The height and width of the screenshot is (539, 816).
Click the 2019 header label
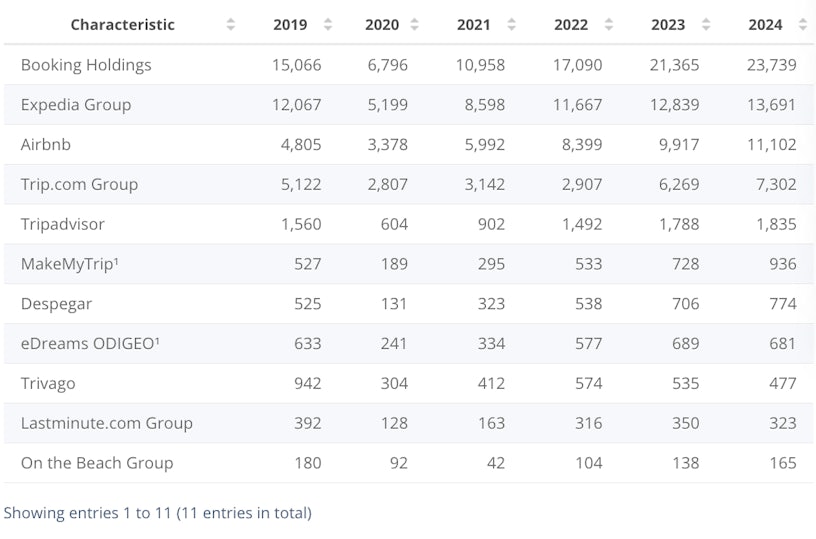(290, 24)
